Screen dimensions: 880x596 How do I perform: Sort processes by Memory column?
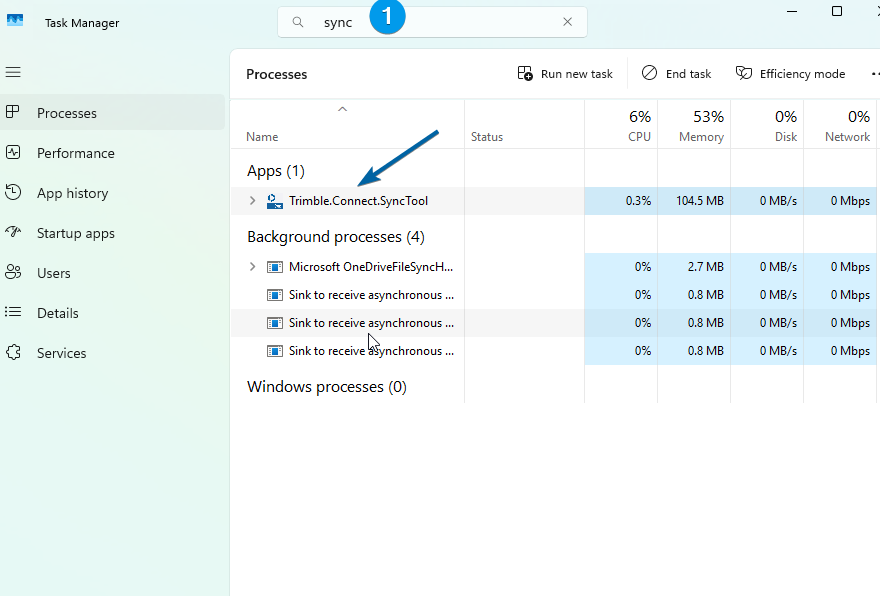(701, 126)
